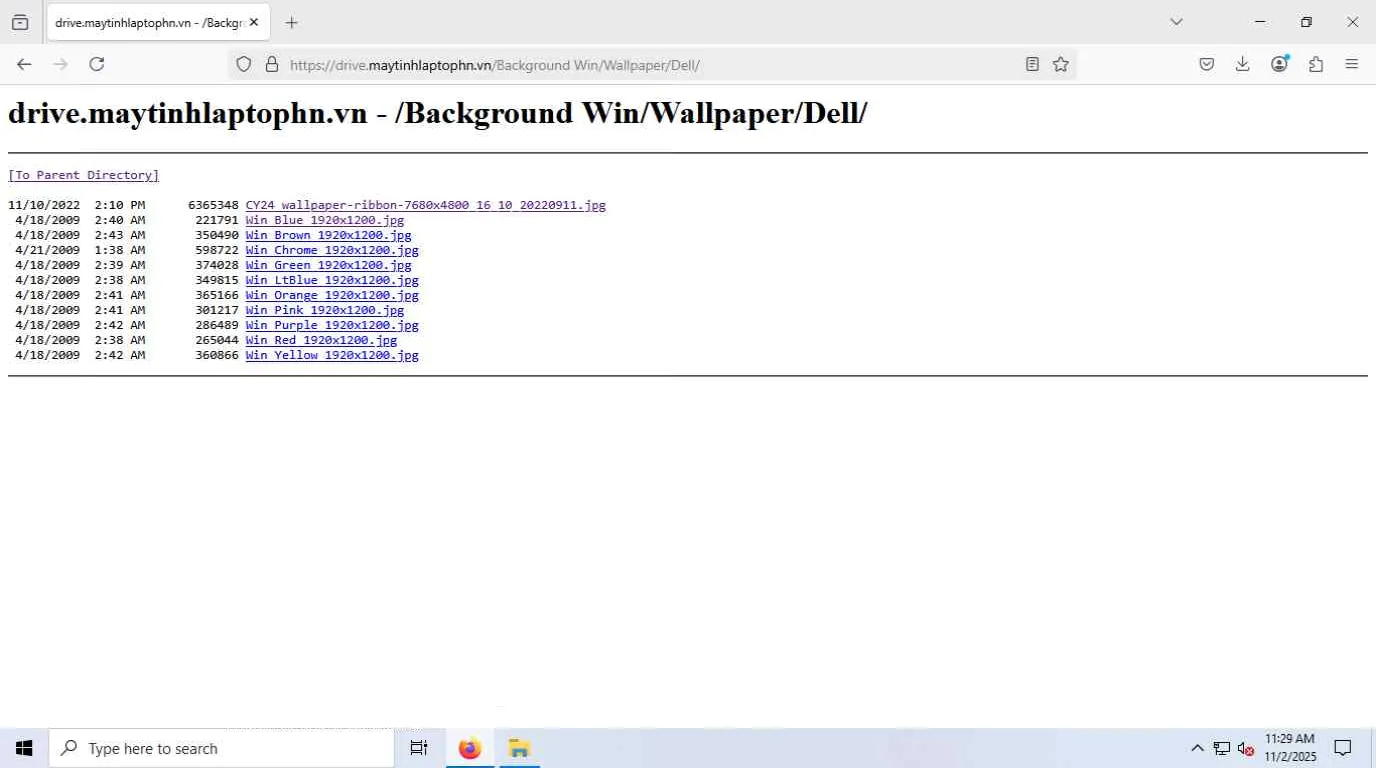
Task: Reload the current page
Action: click(x=97, y=64)
